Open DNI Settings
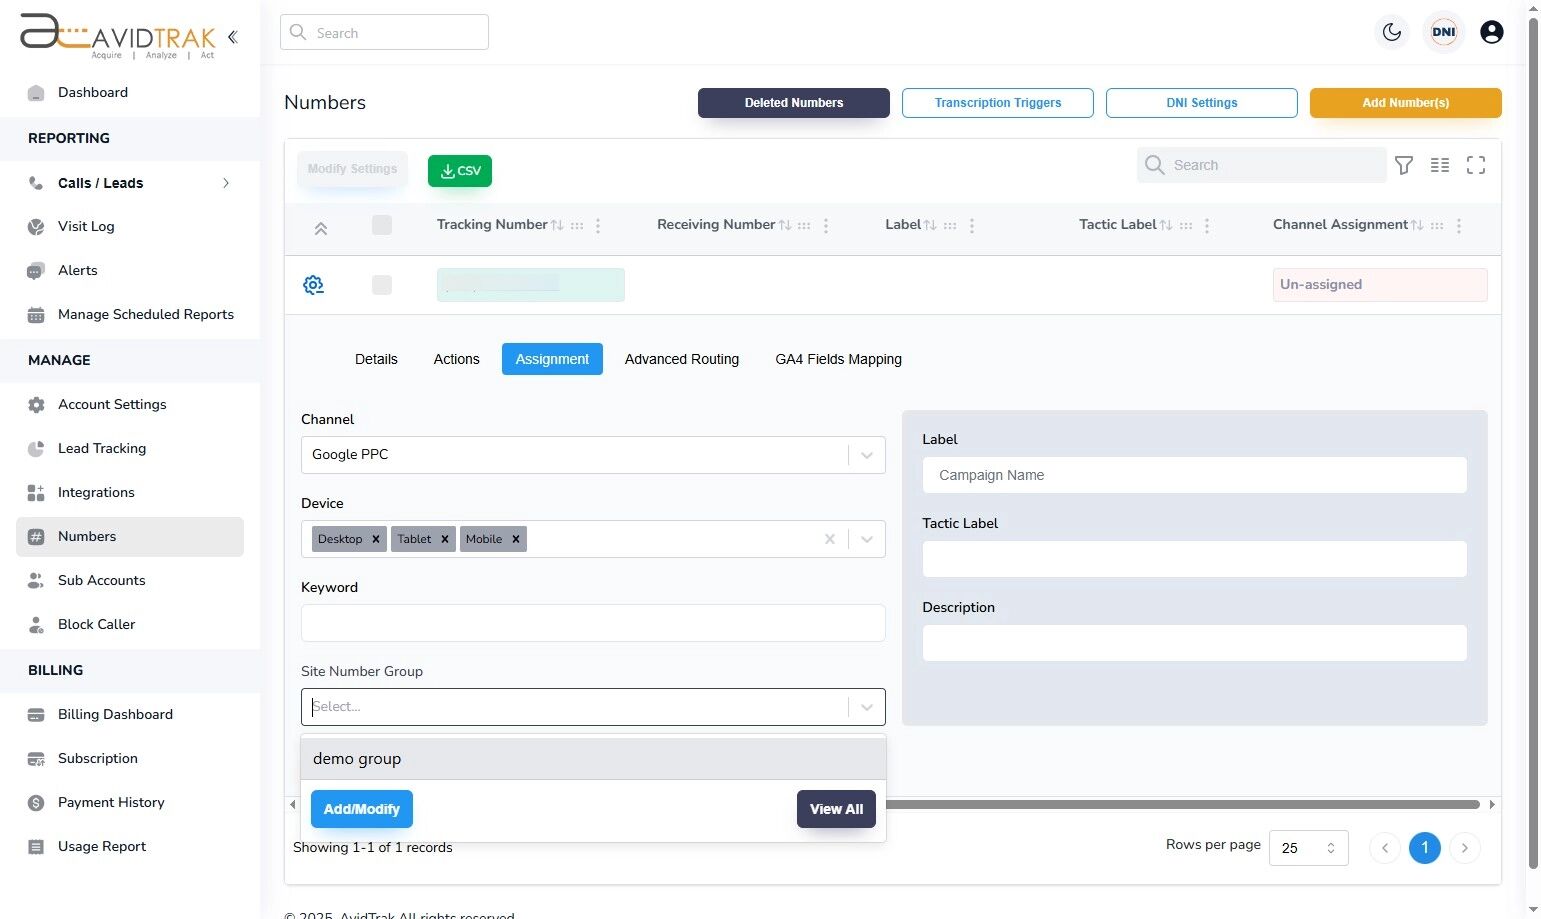The width and height of the screenshot is (1541, 919). 1201,103
